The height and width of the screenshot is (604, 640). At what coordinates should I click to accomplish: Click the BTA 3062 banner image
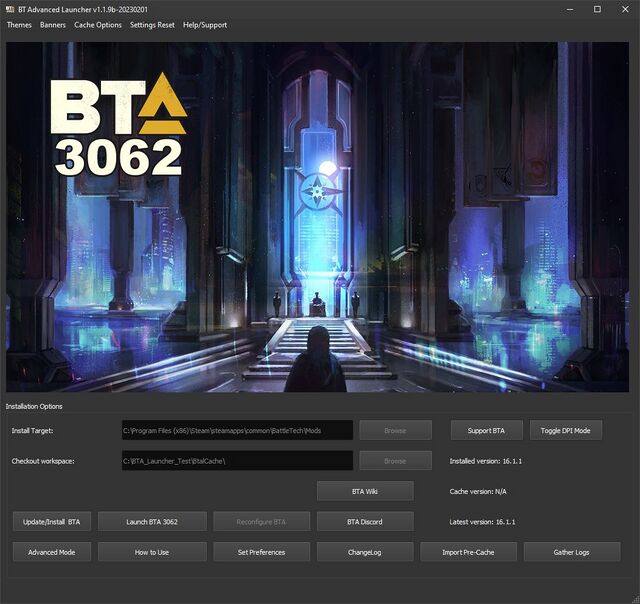coord(317,217)
